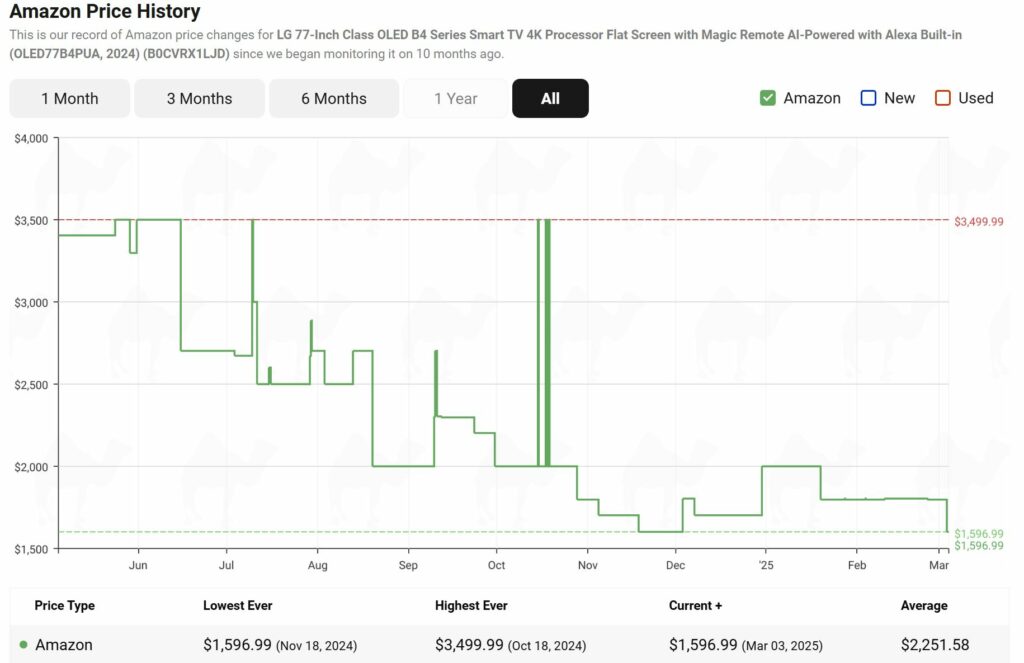Click the green dot beside Amazon row
Image resolution: width=1024 pixels, height=663 pixels.
click(x=23, y=645)
